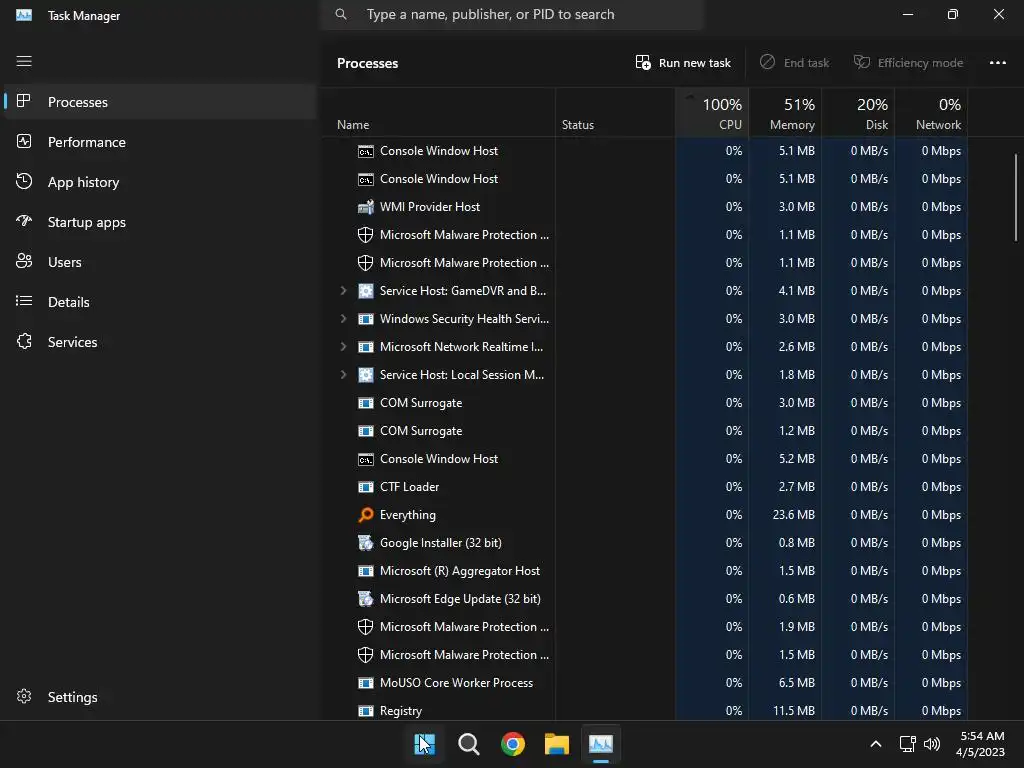Select WMI Provider Host row

pyautogui.click(x=645, y=206)
